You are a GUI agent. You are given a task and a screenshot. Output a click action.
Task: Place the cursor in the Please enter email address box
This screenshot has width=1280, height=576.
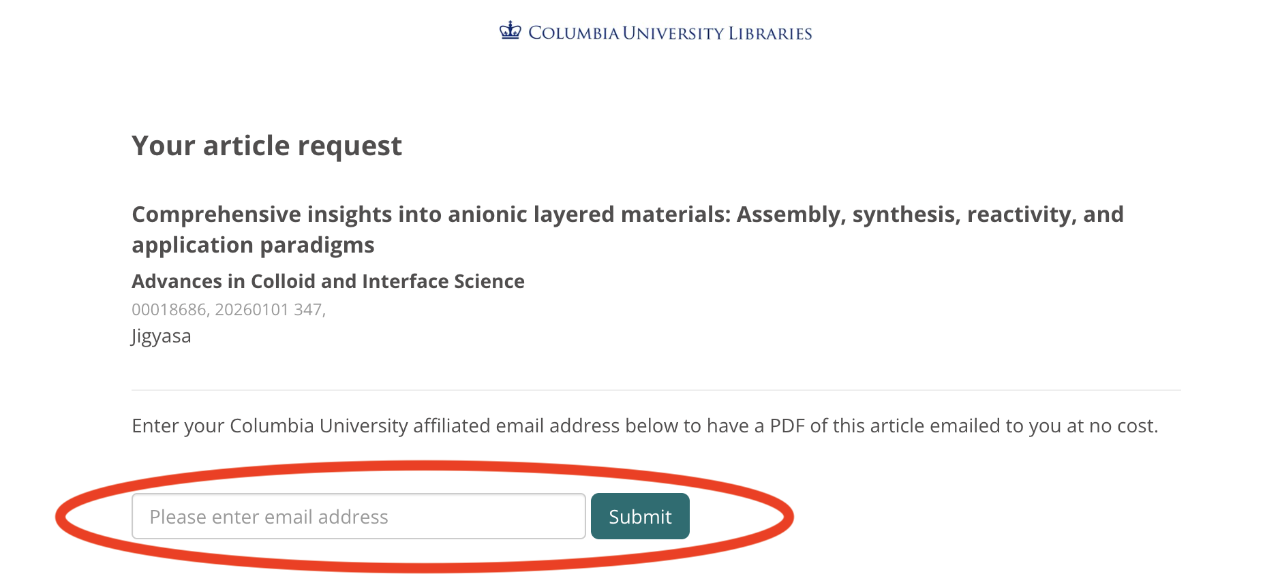pos(358,516)
